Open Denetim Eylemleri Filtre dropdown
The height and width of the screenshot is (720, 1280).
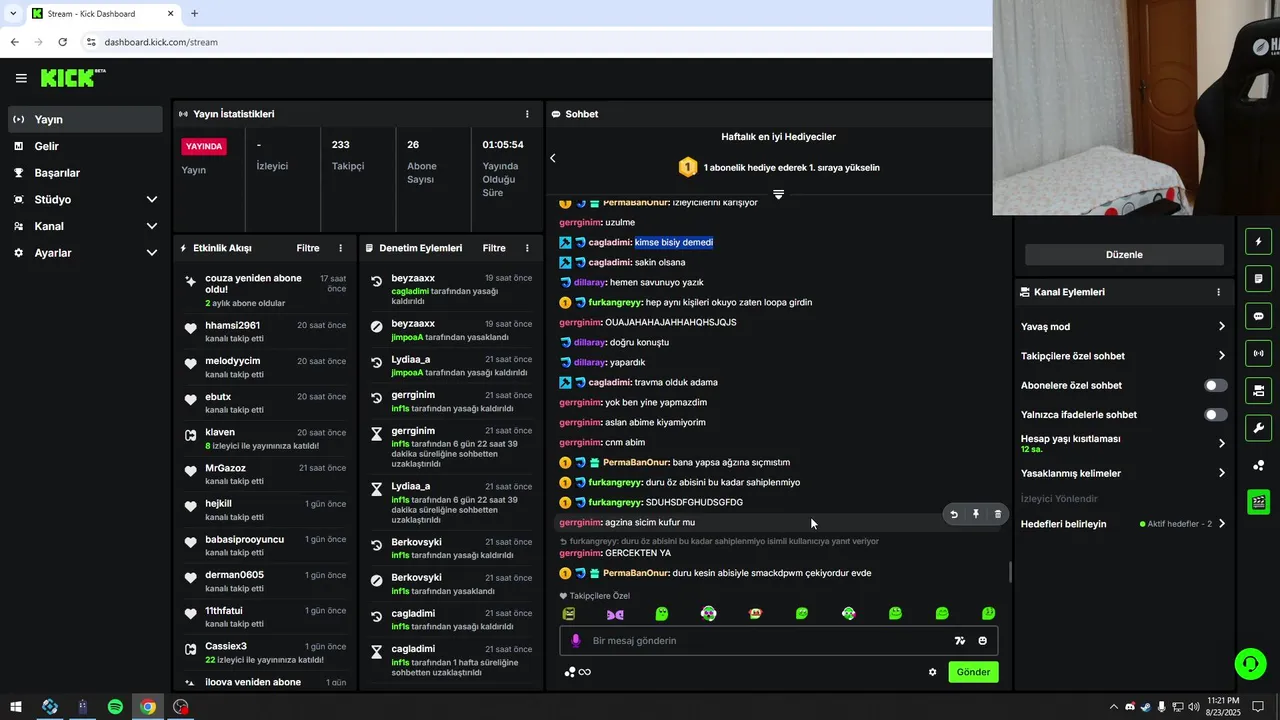pos(494,248)
